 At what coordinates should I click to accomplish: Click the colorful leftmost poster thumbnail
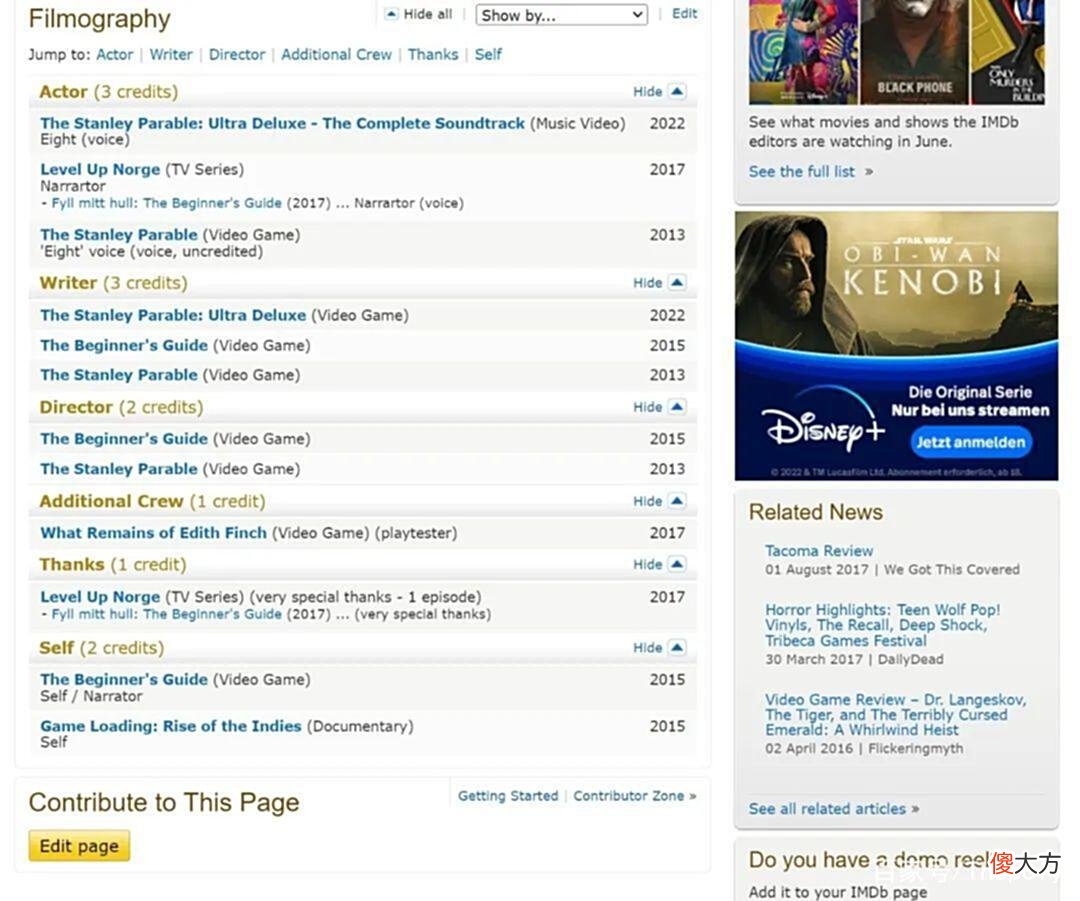pos(803,52)
